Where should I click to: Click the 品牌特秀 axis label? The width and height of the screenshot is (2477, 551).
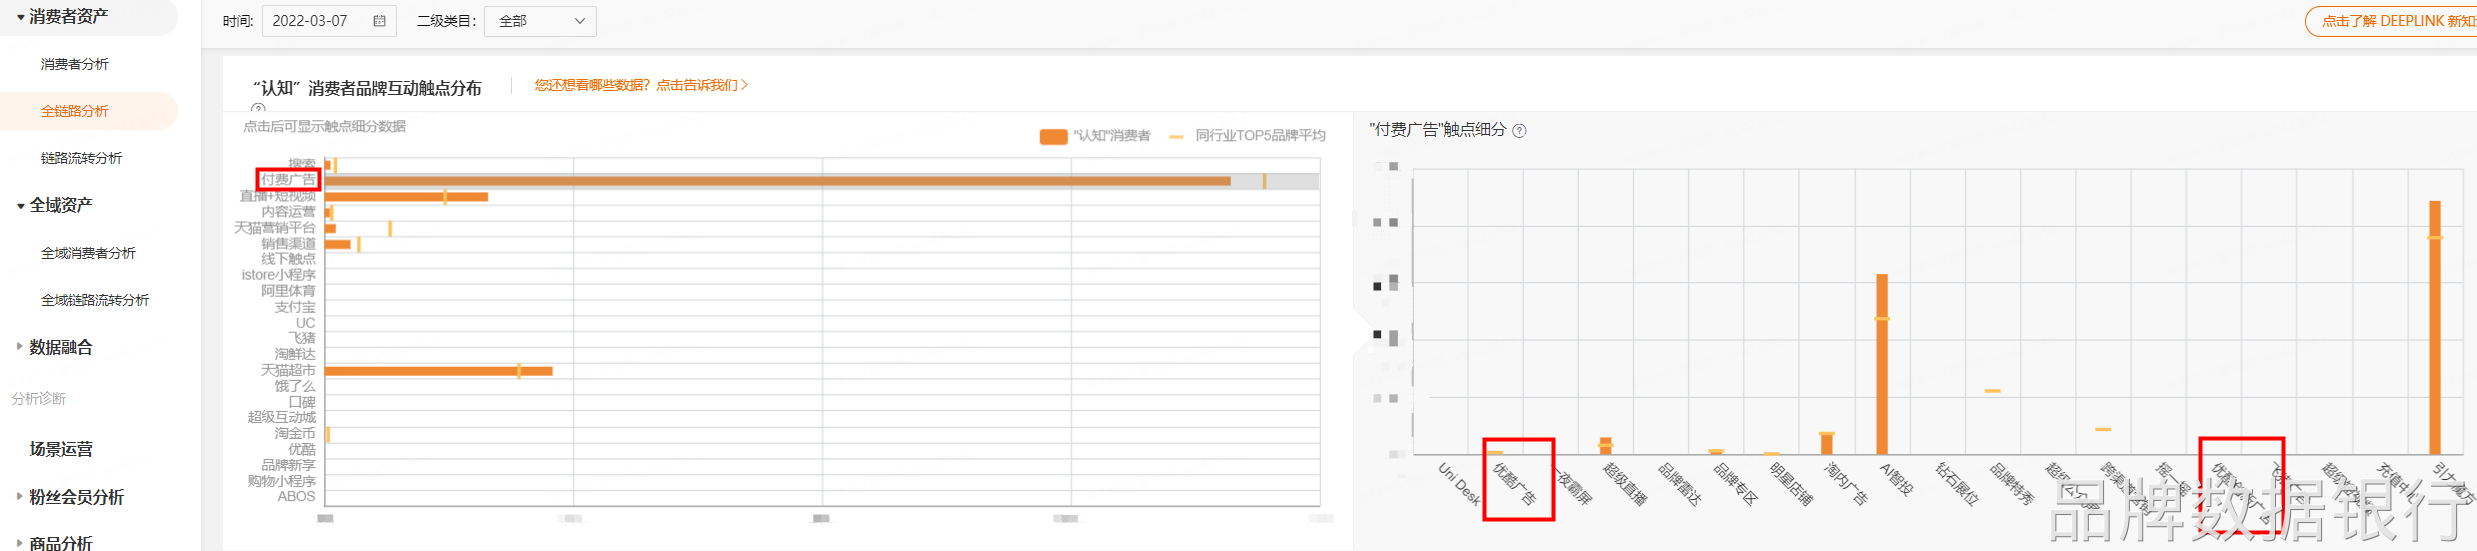[x=2012, y=484]
